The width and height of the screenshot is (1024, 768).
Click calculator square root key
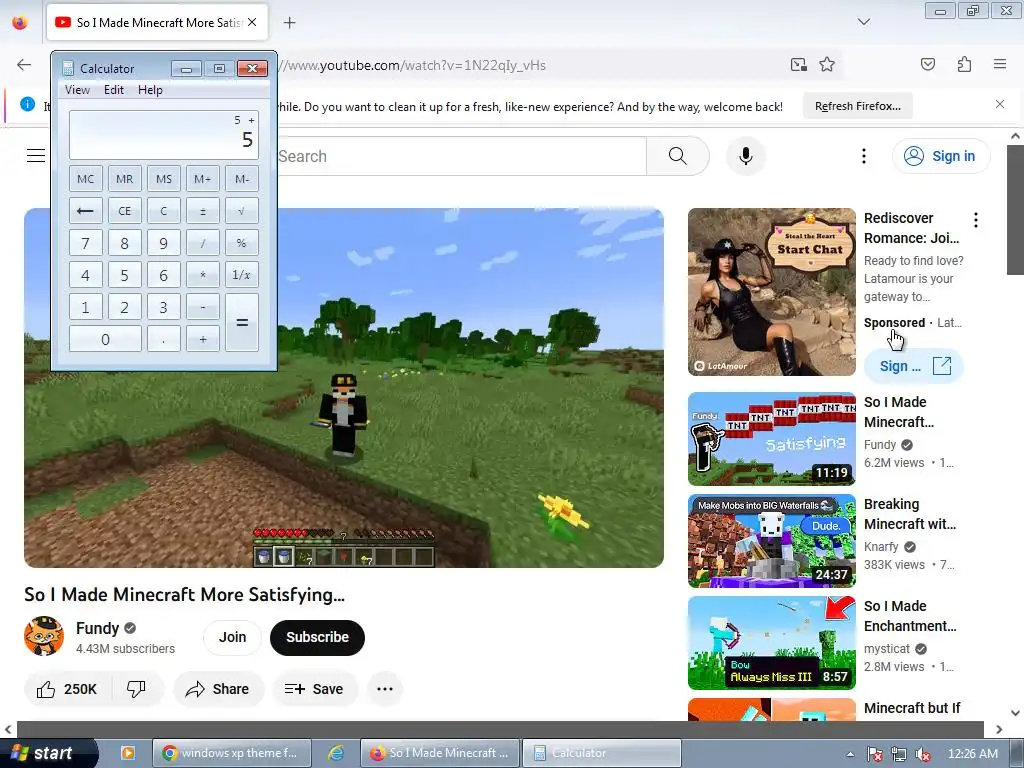pyautogui.click(x=242, y=211)
